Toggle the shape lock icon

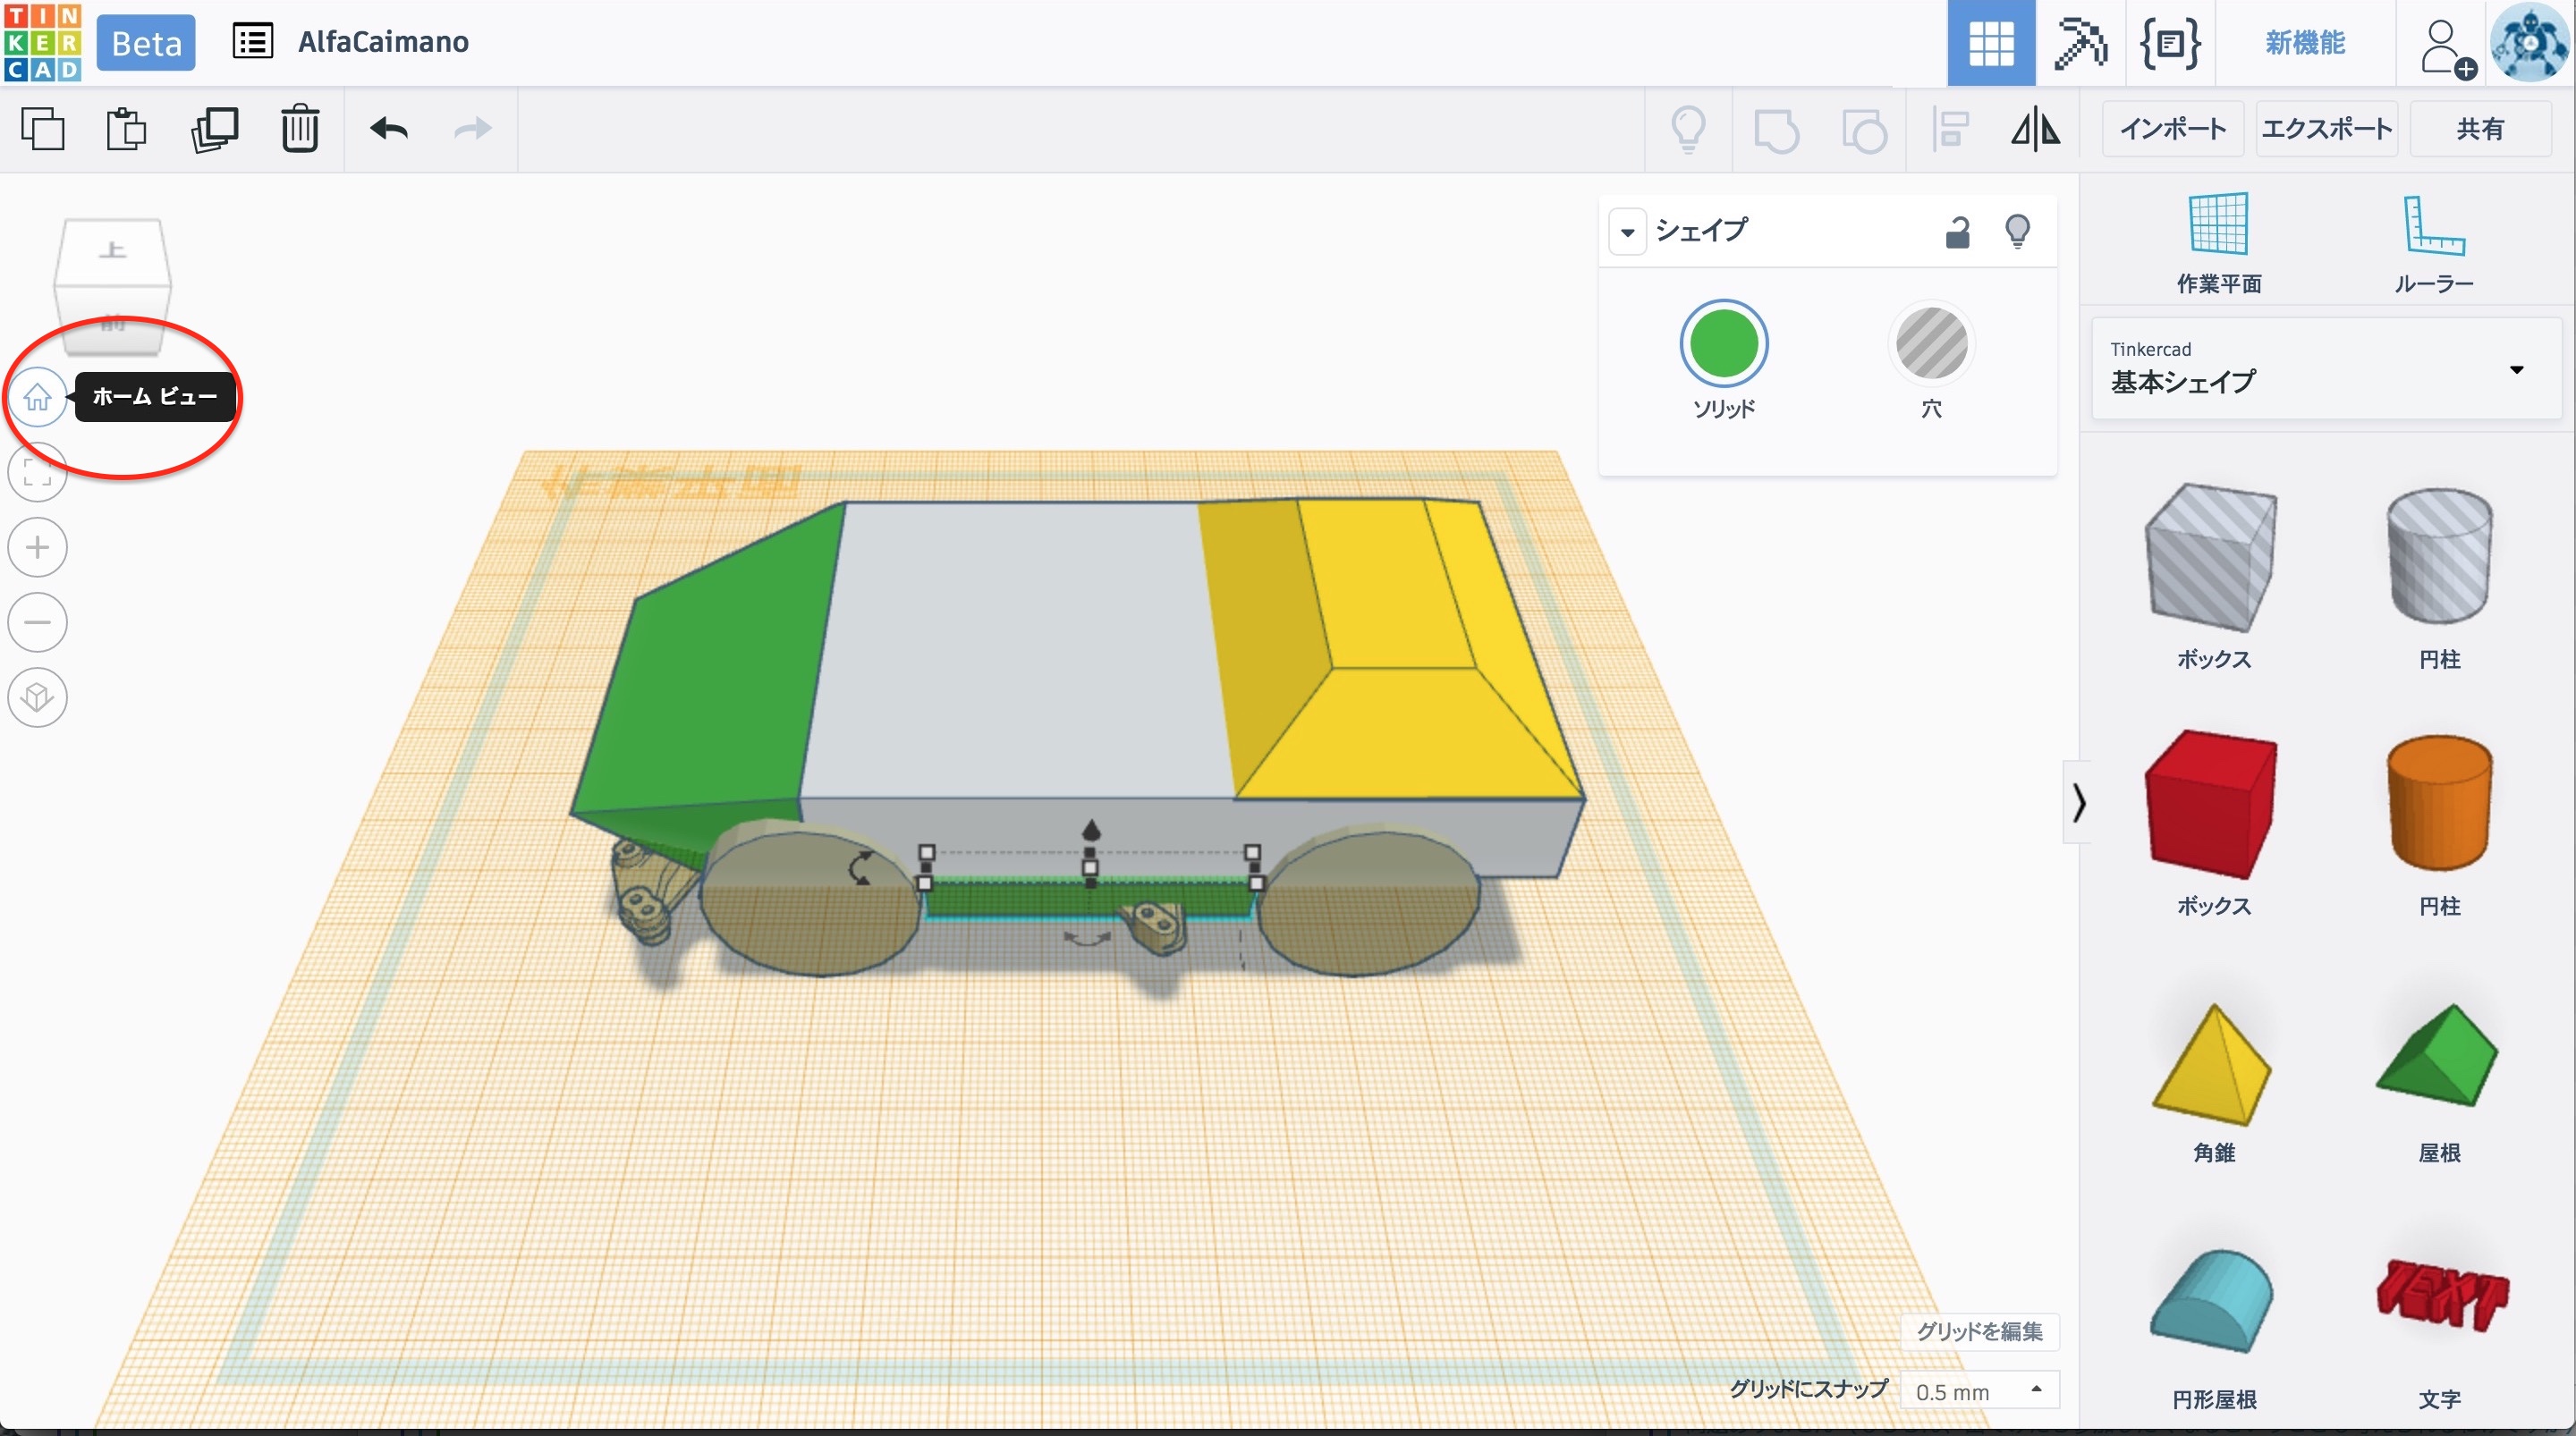pyautogui.click(x=1957, y=232)
